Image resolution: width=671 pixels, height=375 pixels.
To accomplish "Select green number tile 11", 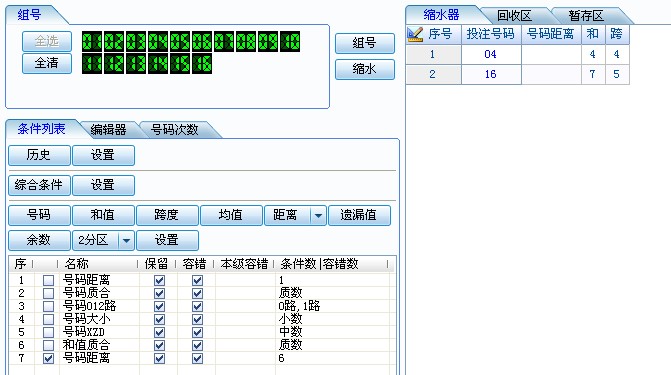I will point(92,63).
